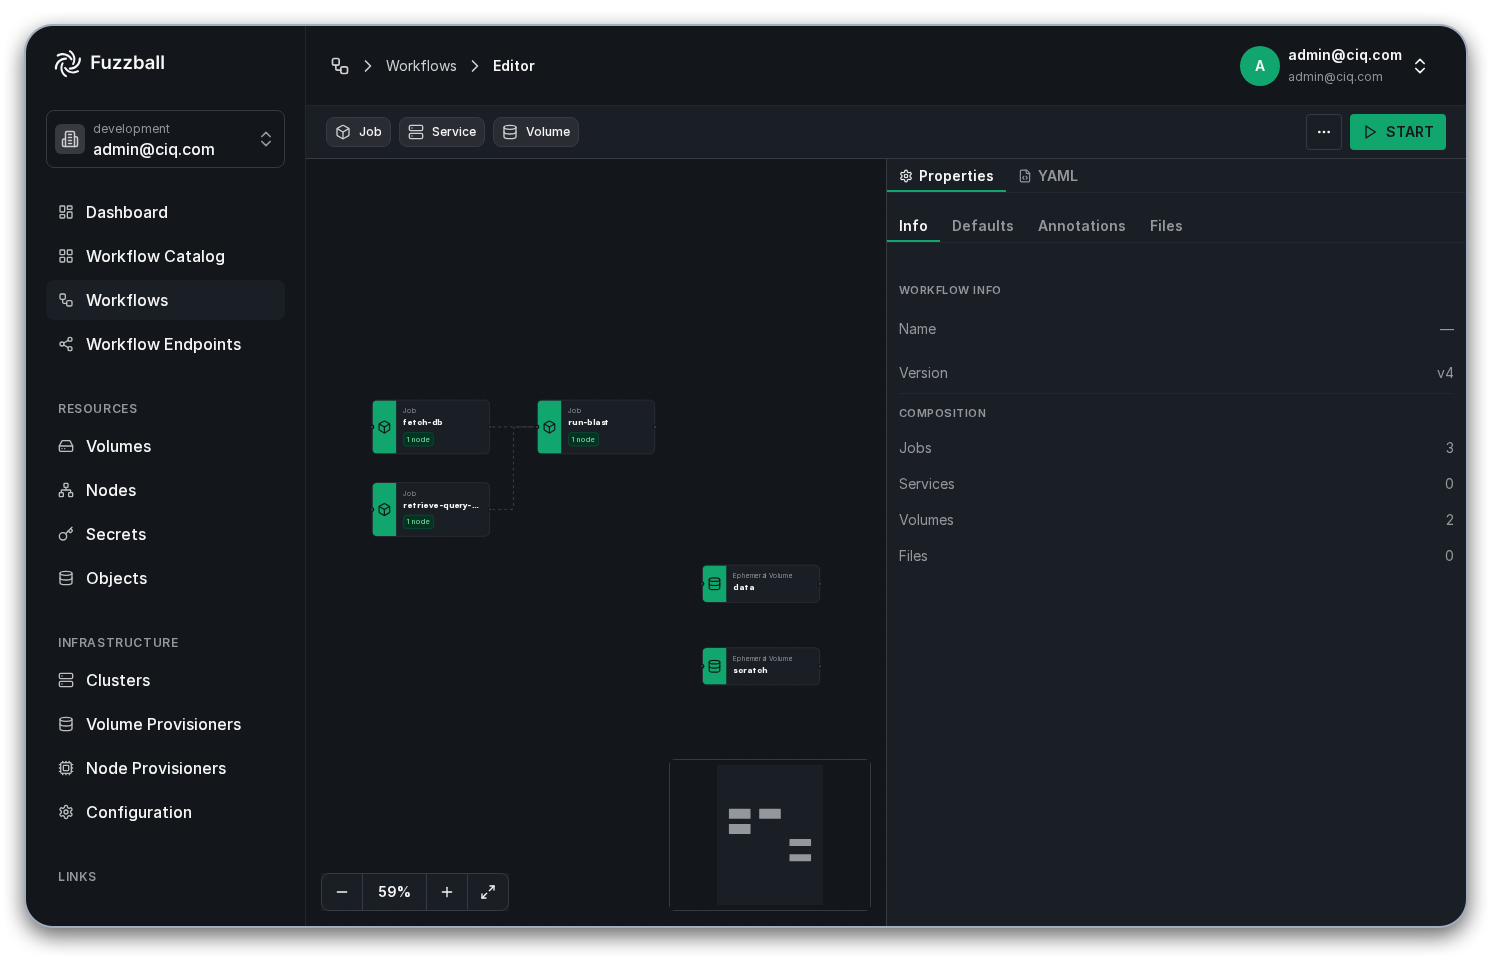This screenshot has height=960, width=1492.
Task: Open the development account switcher dropdown
Action: [x=165, y=139]
